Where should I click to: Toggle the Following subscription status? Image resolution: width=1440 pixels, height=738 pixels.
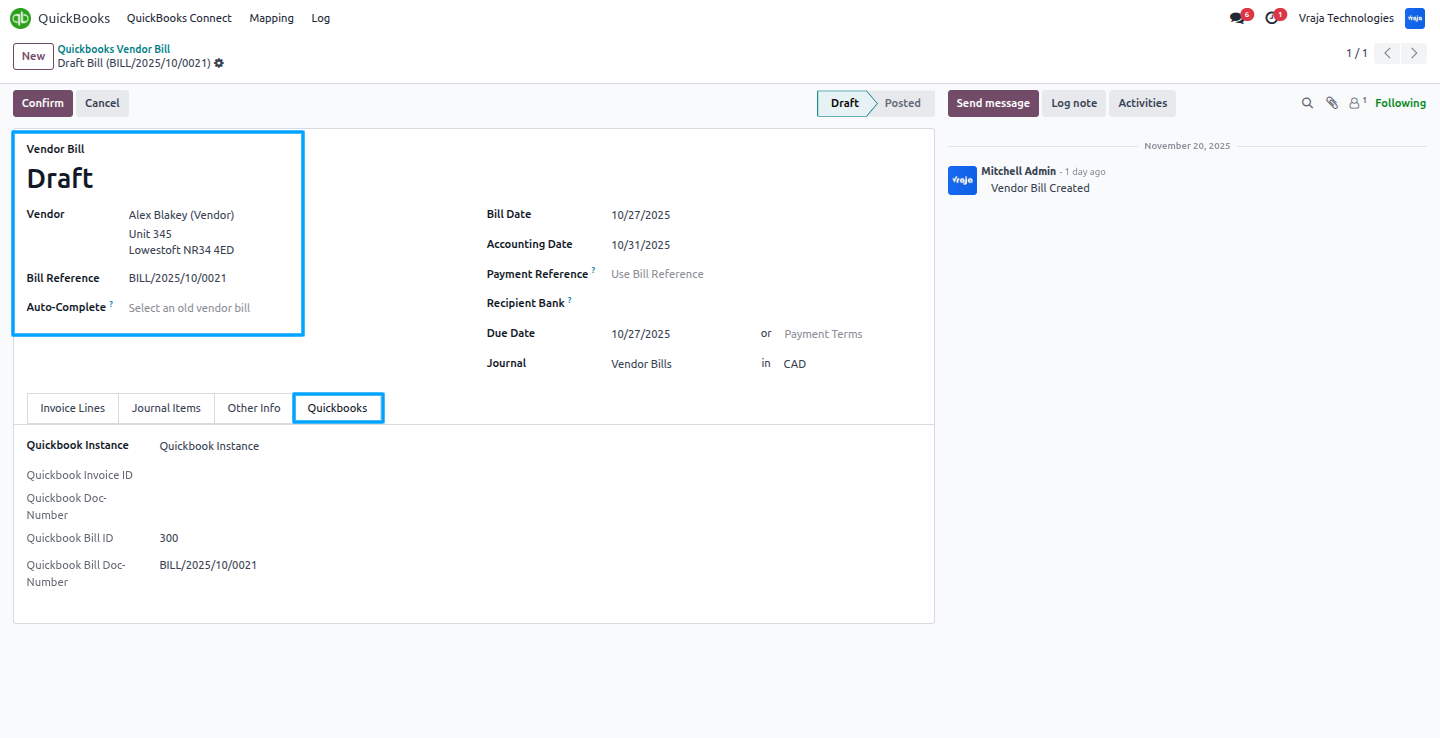(1400, 103)
